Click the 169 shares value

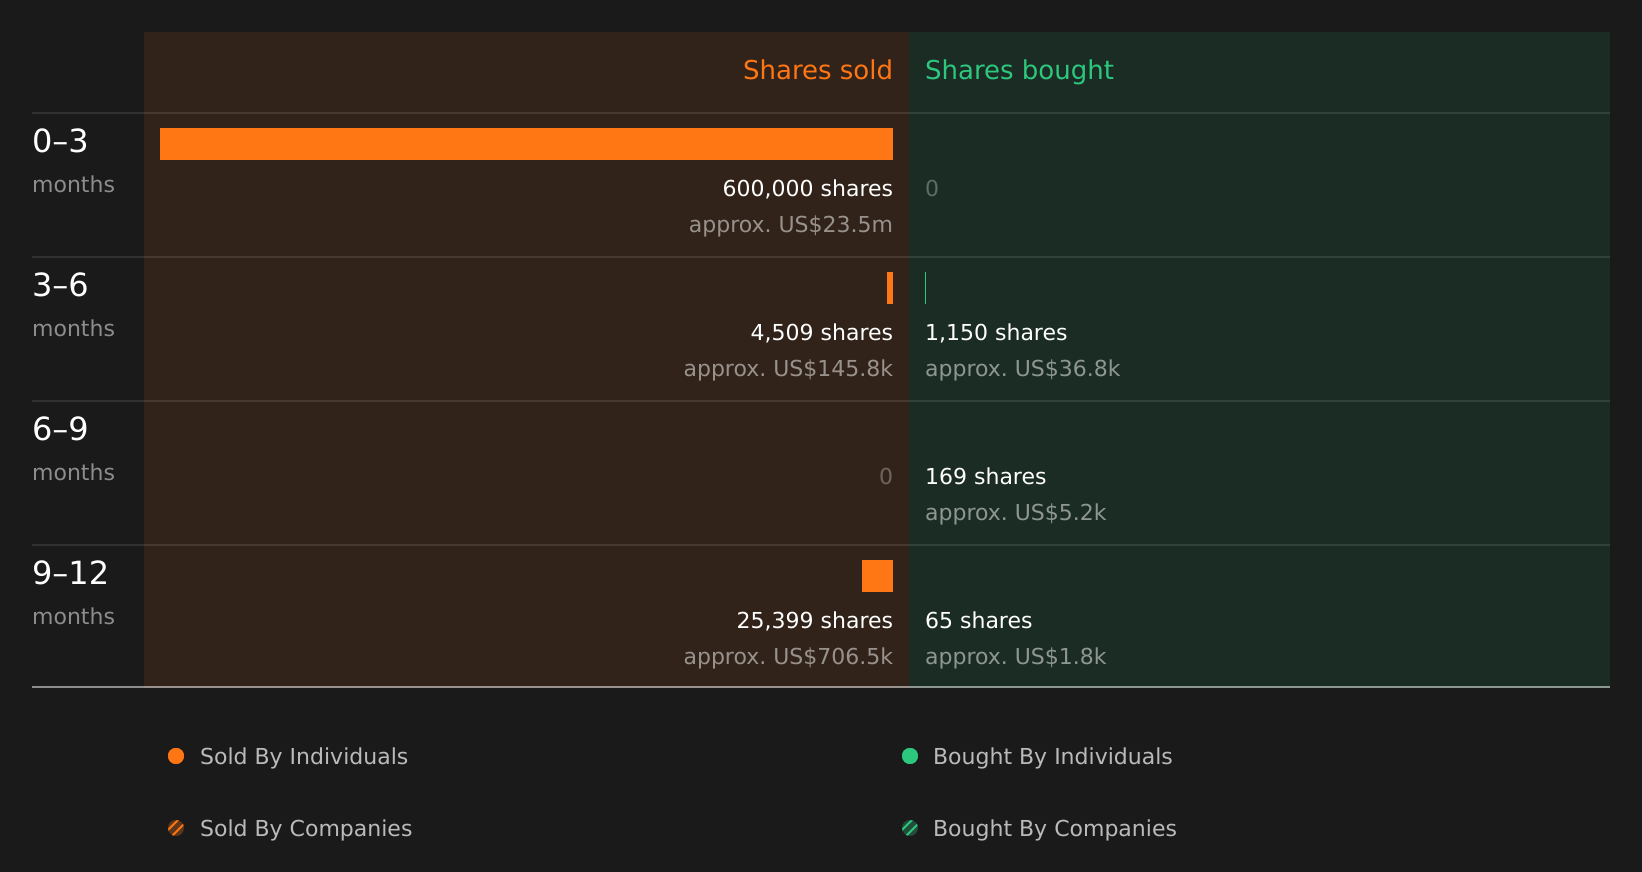pyautogui.click(x=985, y=477)
